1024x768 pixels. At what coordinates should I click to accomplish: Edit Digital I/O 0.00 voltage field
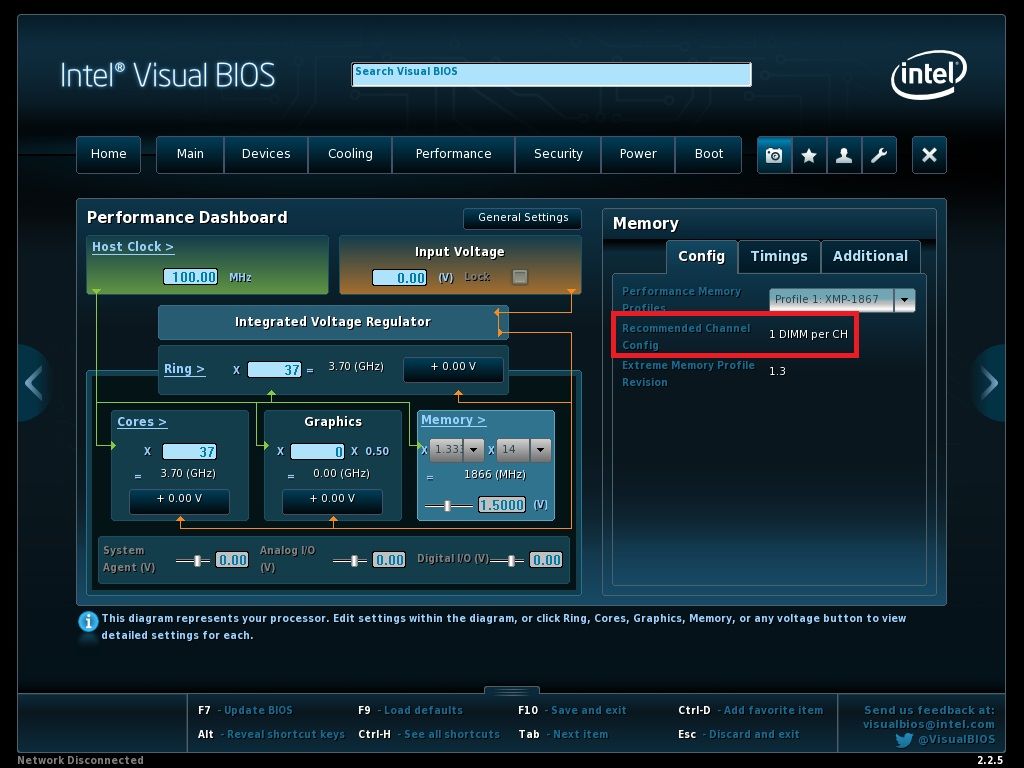coord(546,560)
